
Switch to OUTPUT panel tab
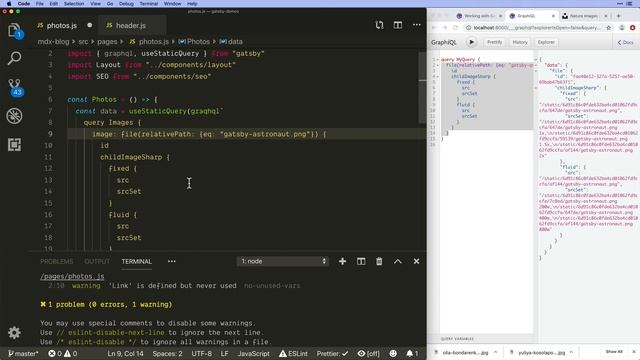(x=97, y=261)
